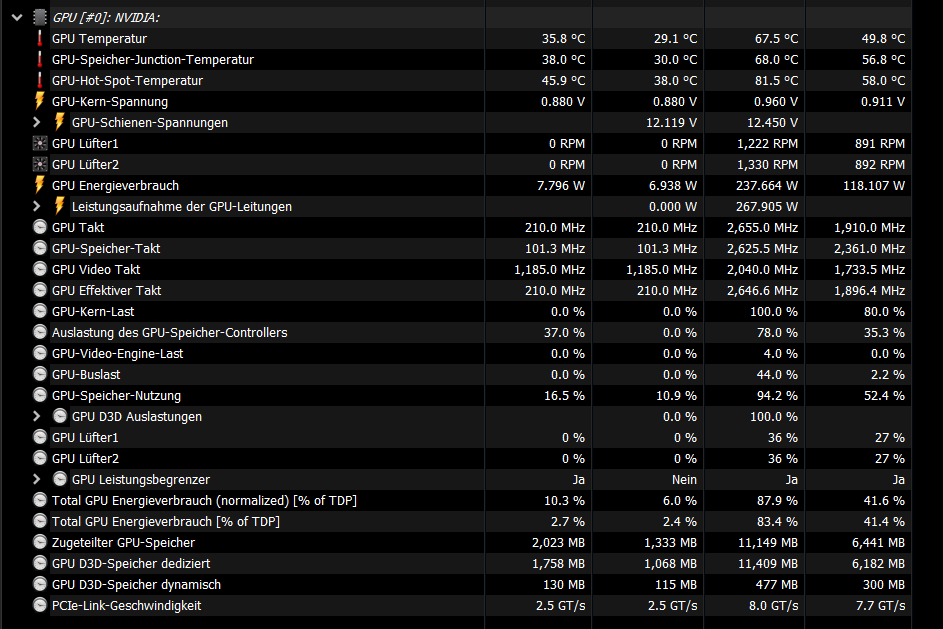Screen dimensions: 943x629
Task: Click lightning icon of GPU Energieverbrauch
Action: click(40, 185)
